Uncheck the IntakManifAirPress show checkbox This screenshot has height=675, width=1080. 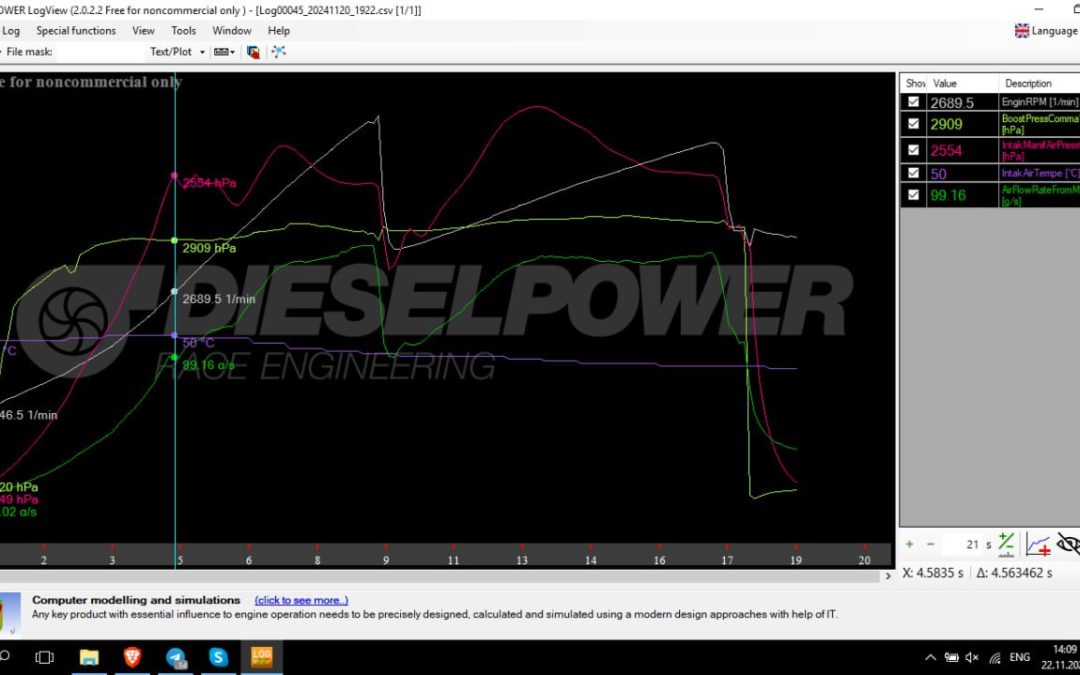pos(913,149)
